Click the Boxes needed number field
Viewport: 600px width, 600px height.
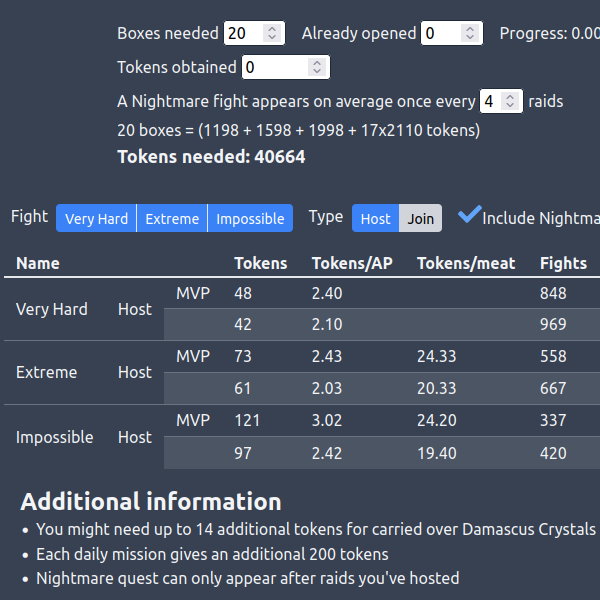point(242,33)
